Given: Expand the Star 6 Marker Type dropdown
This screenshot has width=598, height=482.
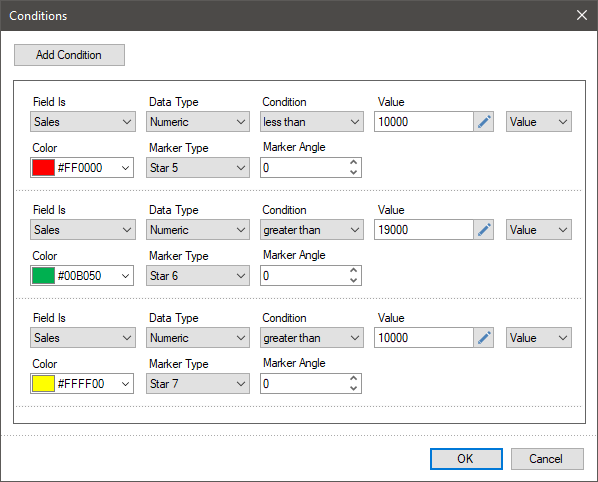Looking at the screenshot, I should click(198, 275).
